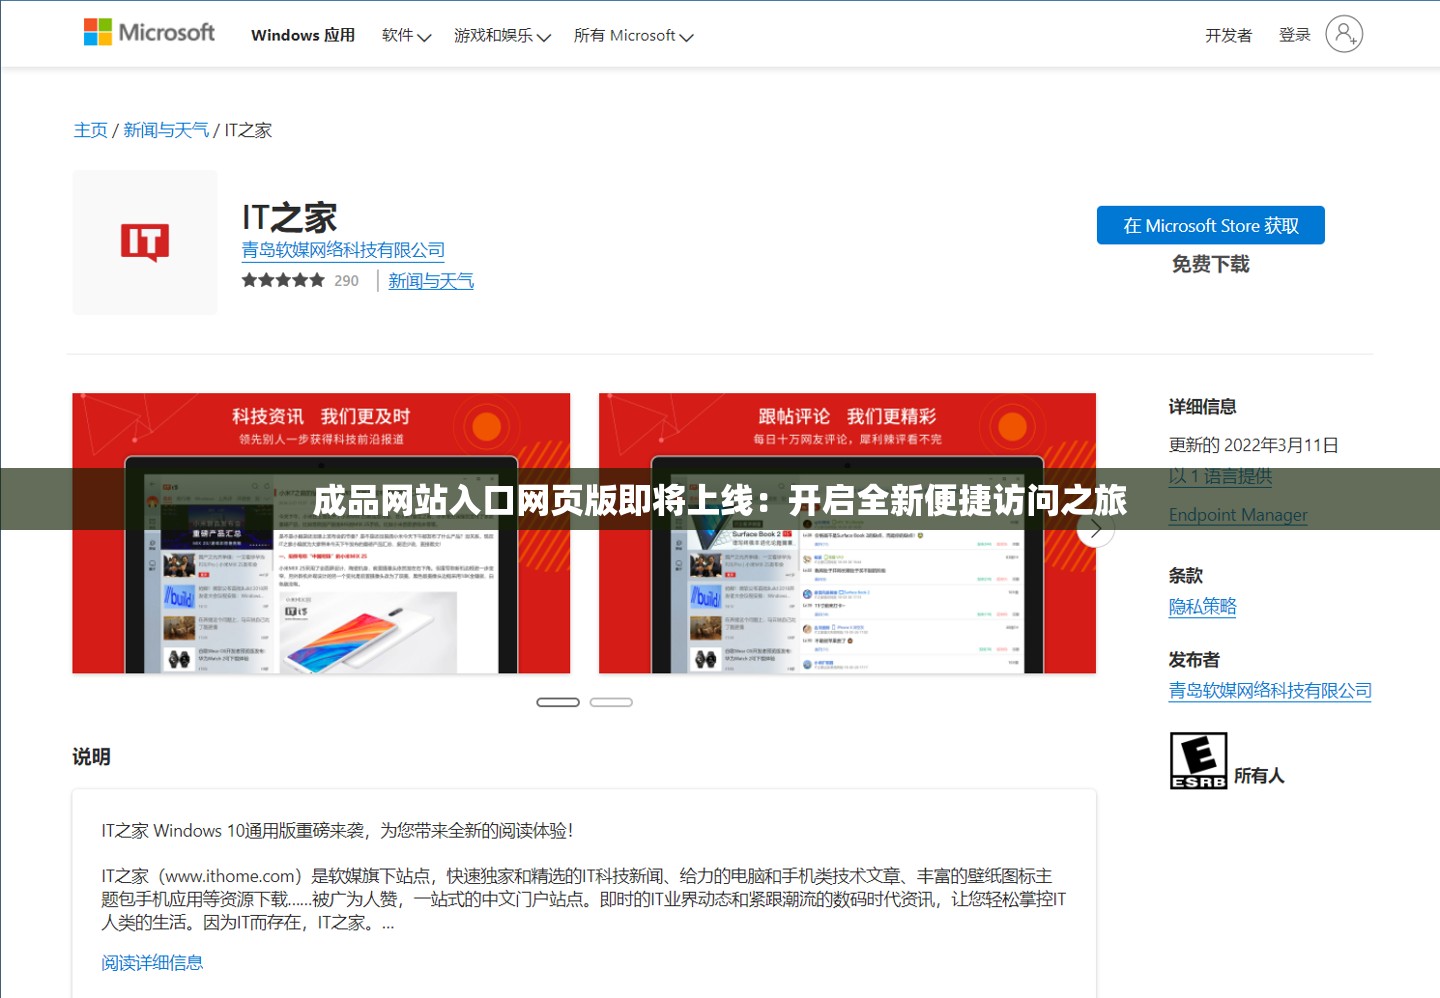The image size is (1440, 998).
Task: Select the second carousel pagination dot
Action: [x=611, y=702]
